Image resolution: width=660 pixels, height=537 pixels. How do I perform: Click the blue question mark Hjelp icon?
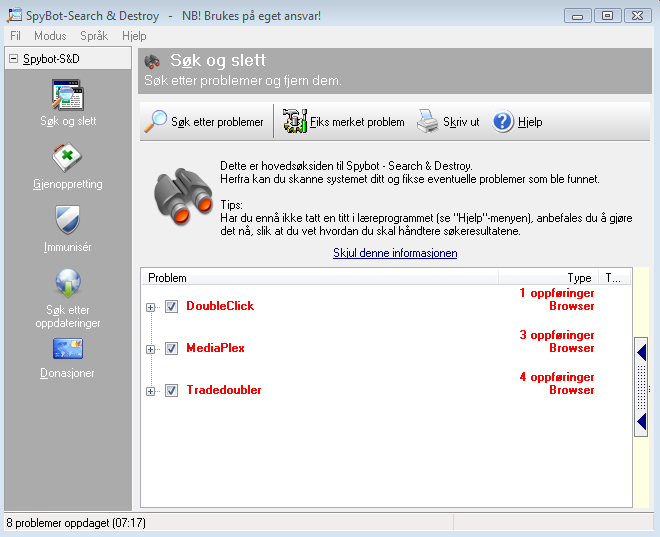pos(503,122)
